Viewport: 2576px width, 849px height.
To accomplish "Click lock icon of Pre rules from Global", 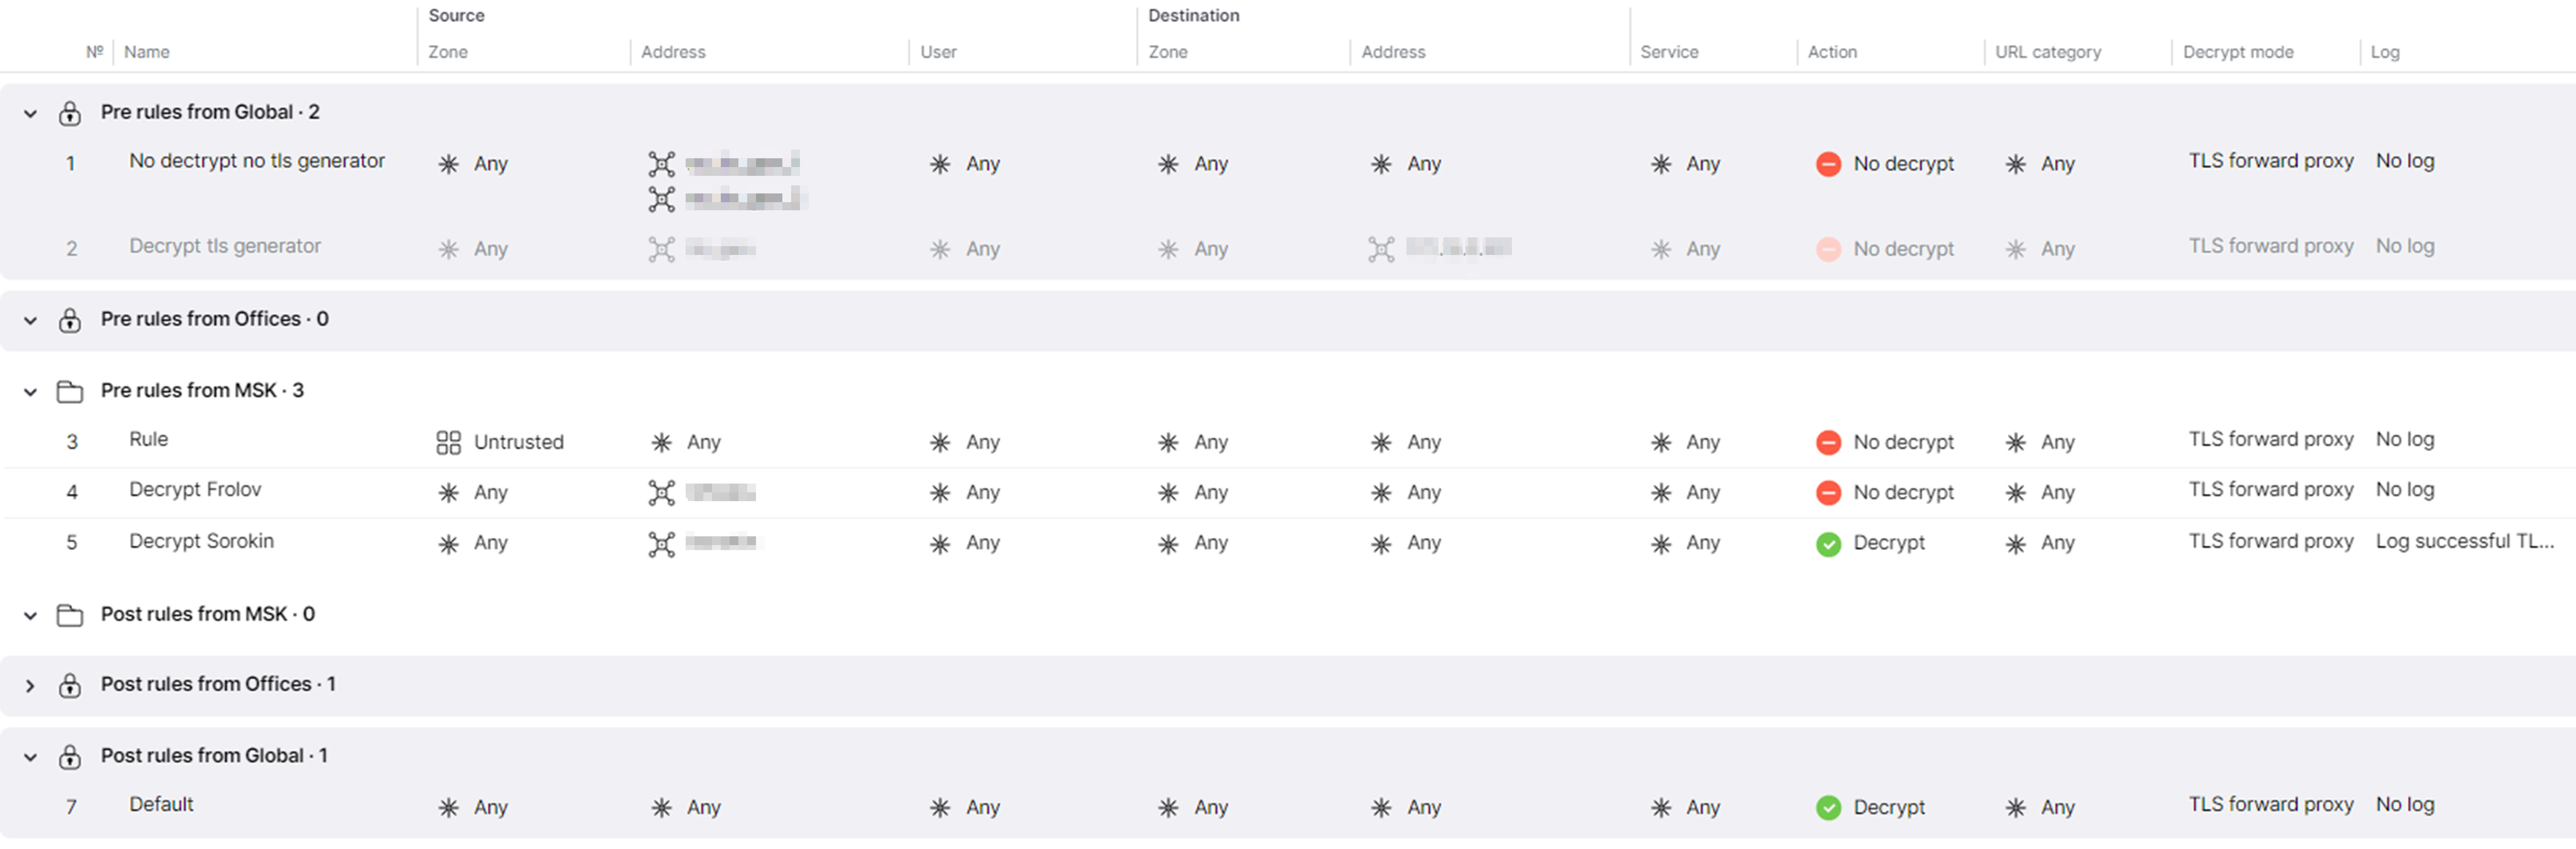I will pos(69,113).
